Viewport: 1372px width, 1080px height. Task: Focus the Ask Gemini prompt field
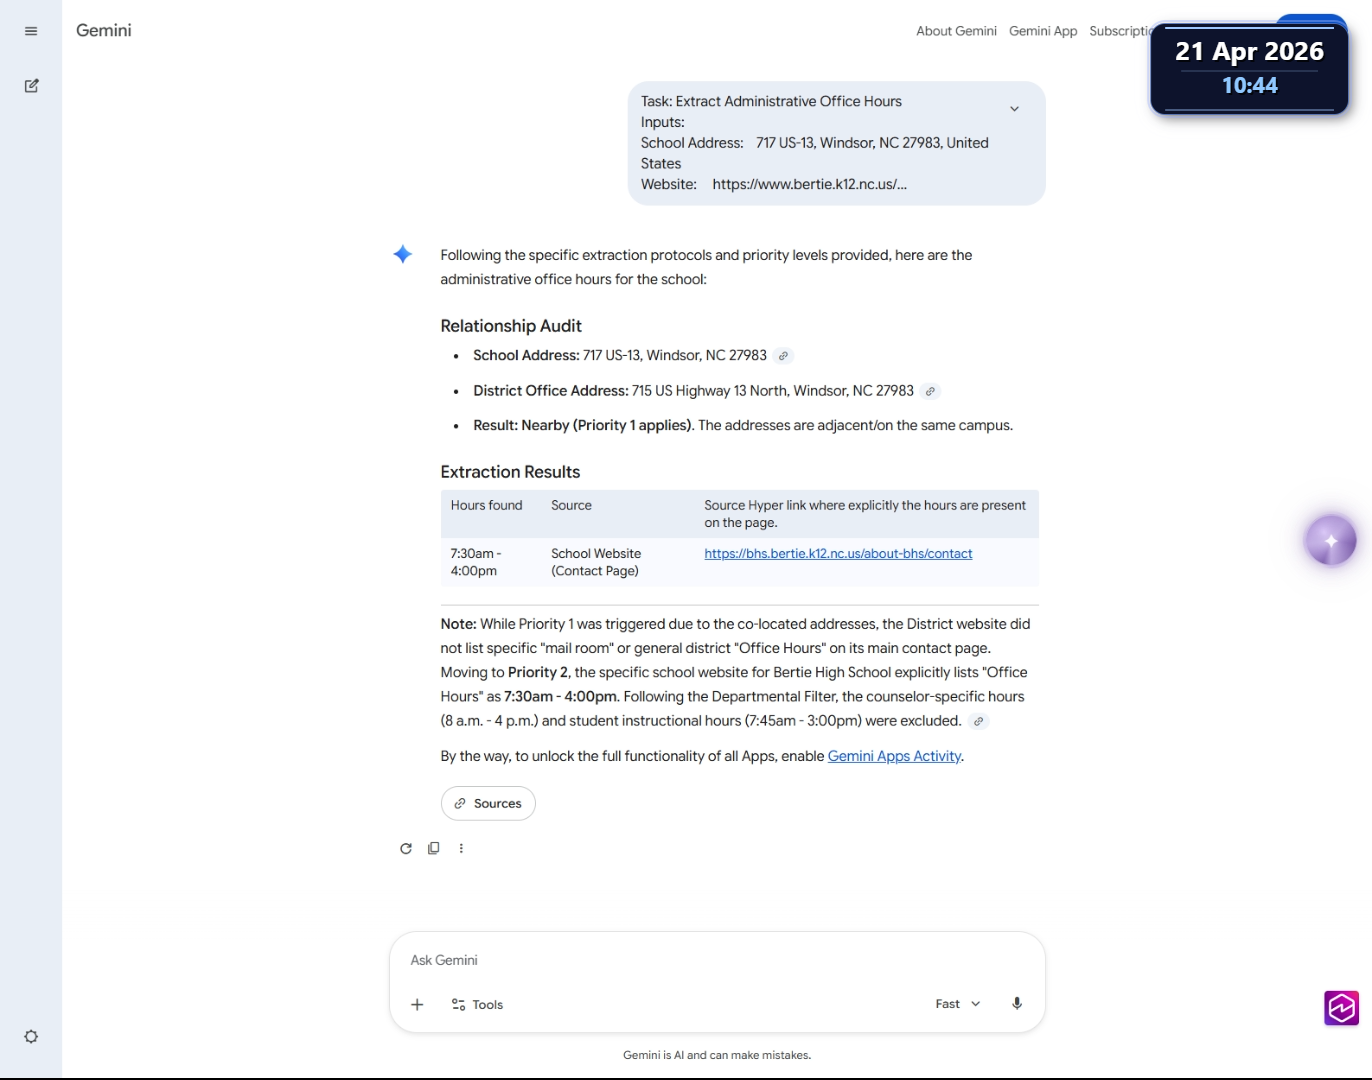click(716, 960)
